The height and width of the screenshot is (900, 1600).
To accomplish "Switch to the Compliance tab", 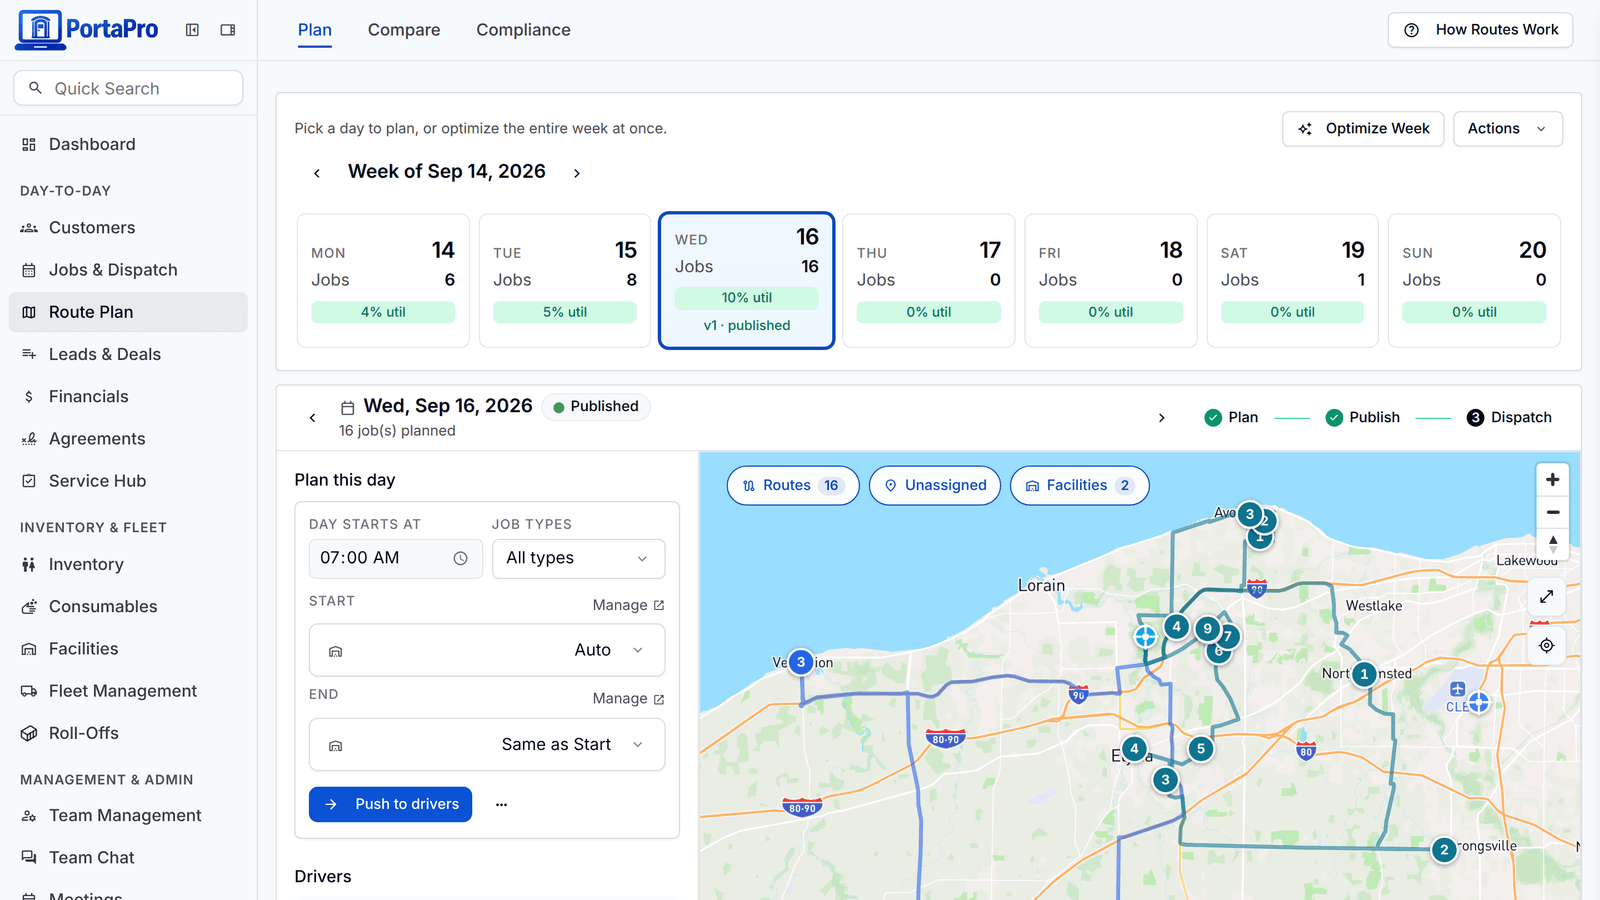I will tap(523, 30).
